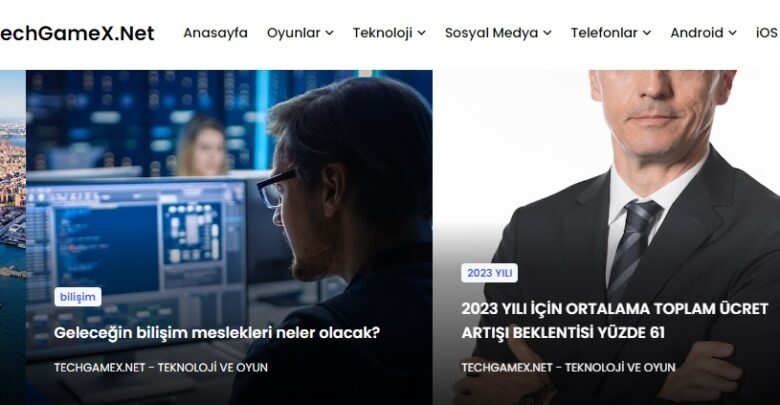Expand the Teknoloji dropdown chevron
The width and height of the screenshot is (780, 405).
click(x=421, y=33)
